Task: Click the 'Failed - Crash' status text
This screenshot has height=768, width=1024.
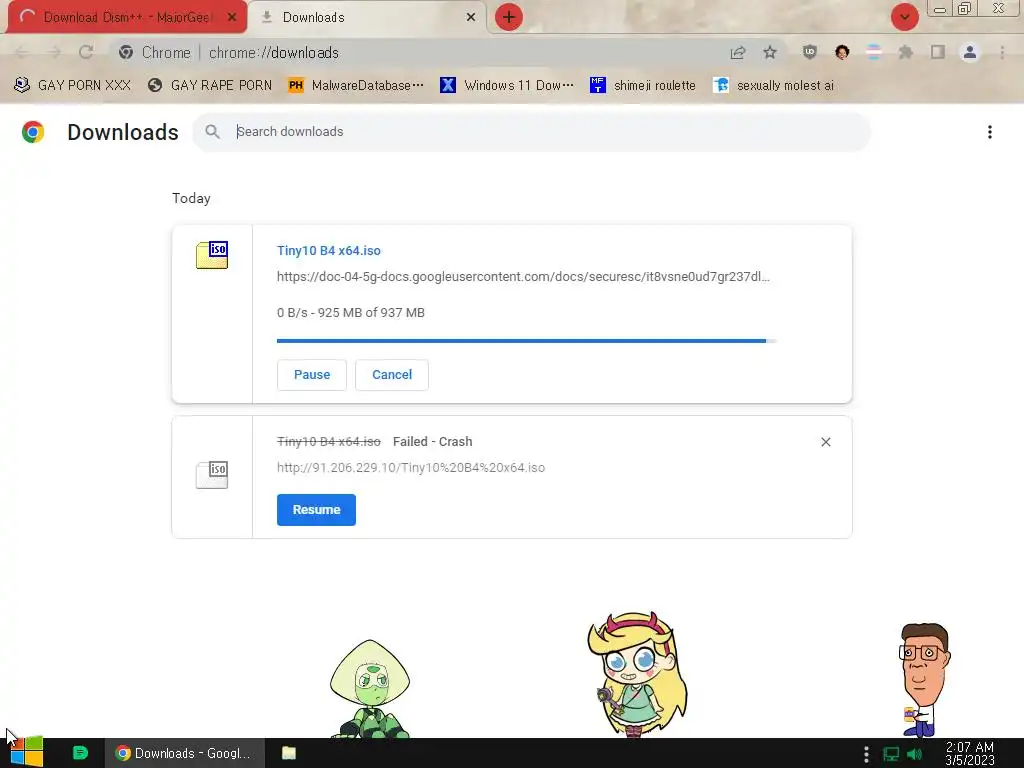Action: pyautogui.click(x=432, y=442)
